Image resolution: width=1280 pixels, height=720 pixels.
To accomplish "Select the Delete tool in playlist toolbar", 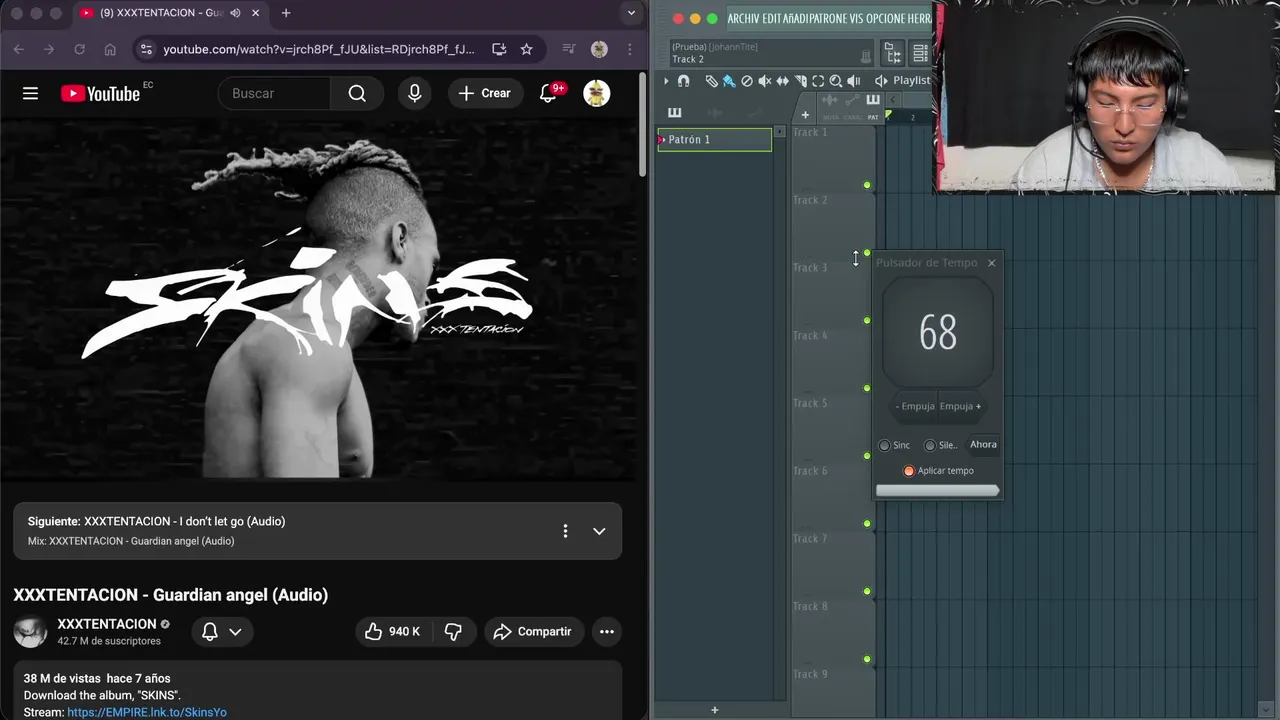I will click(x=747, y=81).
